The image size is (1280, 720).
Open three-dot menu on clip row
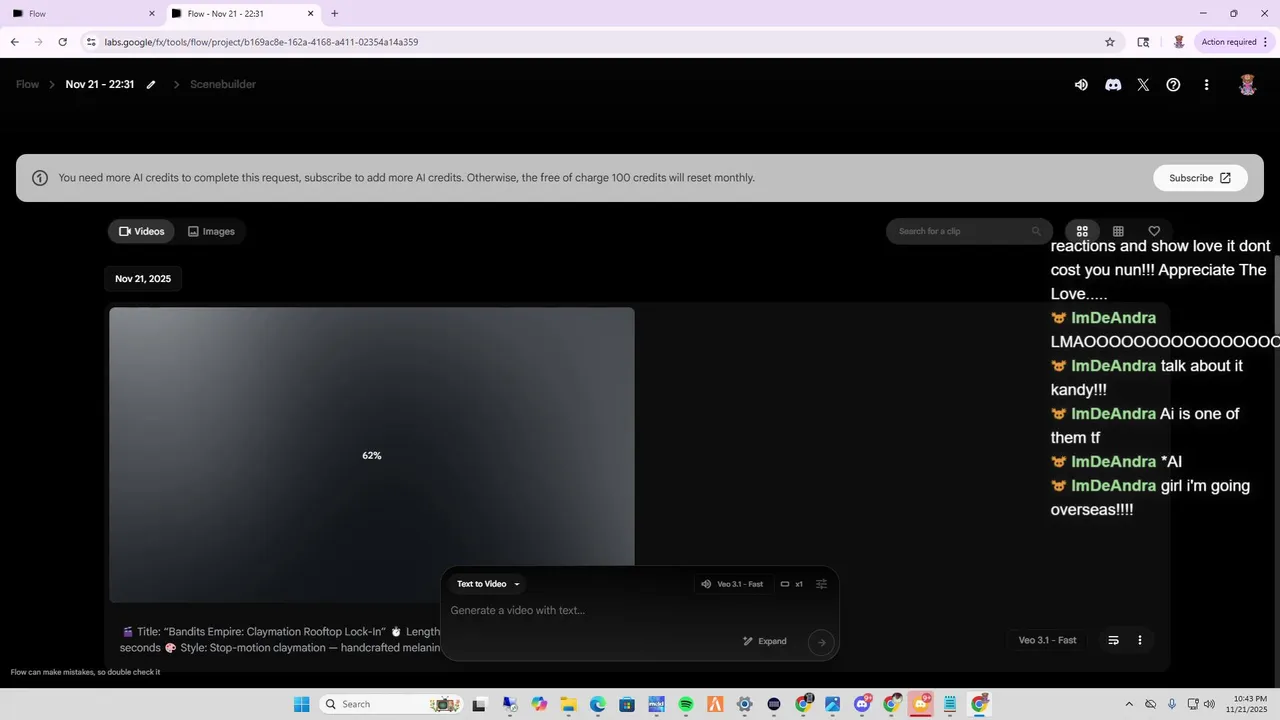tap(1140, 640)
